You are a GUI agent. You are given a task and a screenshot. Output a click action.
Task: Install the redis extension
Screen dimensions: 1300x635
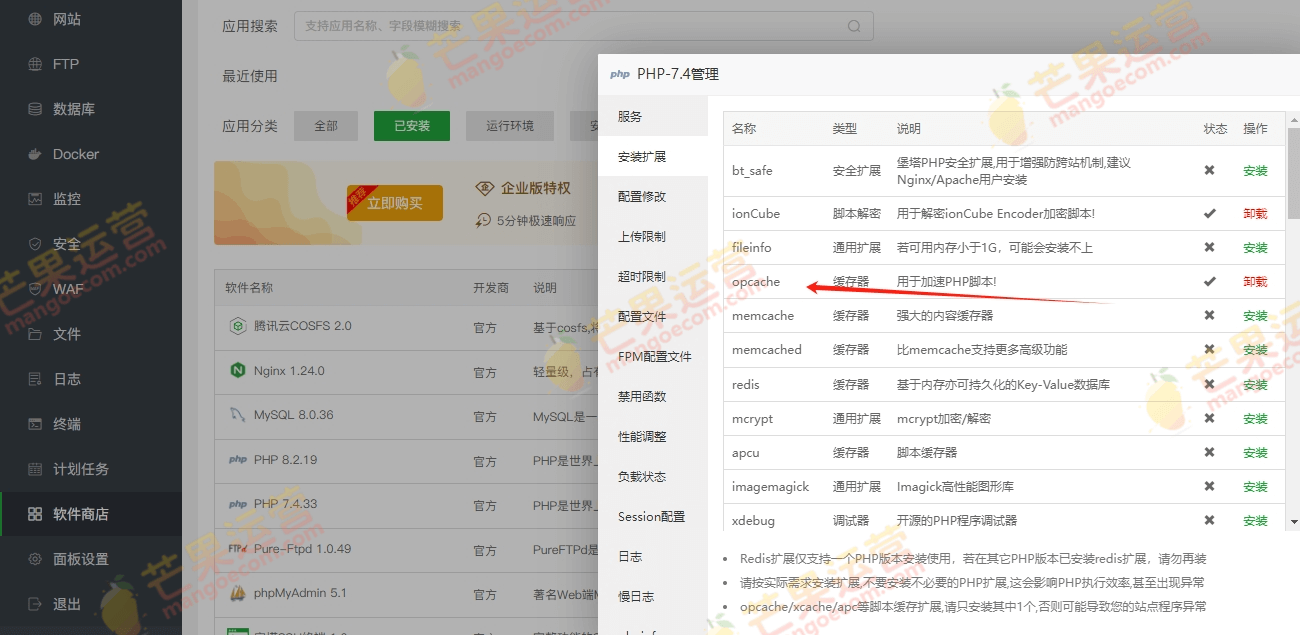1255,385
